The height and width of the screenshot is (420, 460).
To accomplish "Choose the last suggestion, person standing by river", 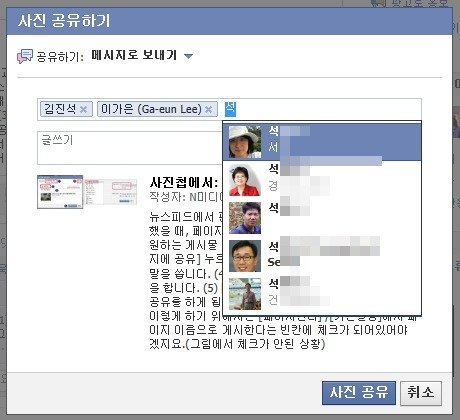I will tap(322, 294).
